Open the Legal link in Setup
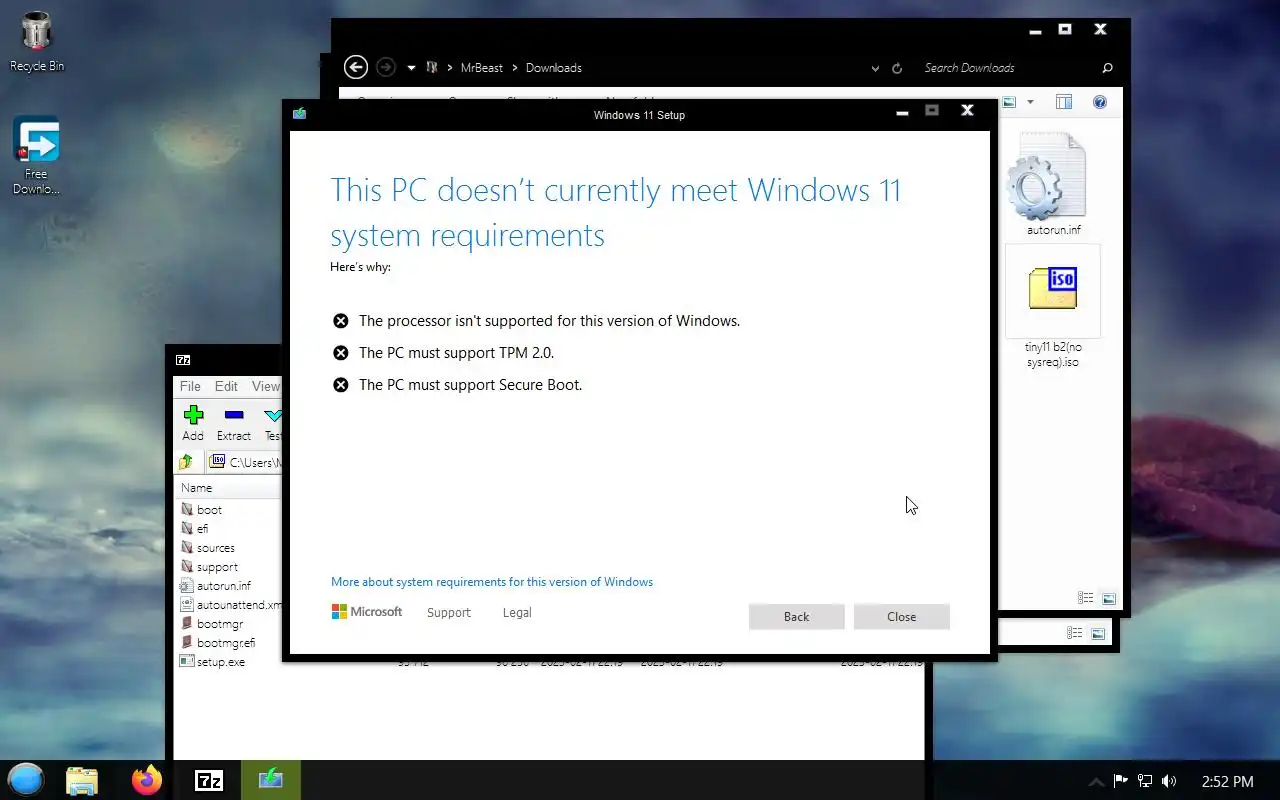The width and height of the screenshot is (1280, 800). pos(517,613)
